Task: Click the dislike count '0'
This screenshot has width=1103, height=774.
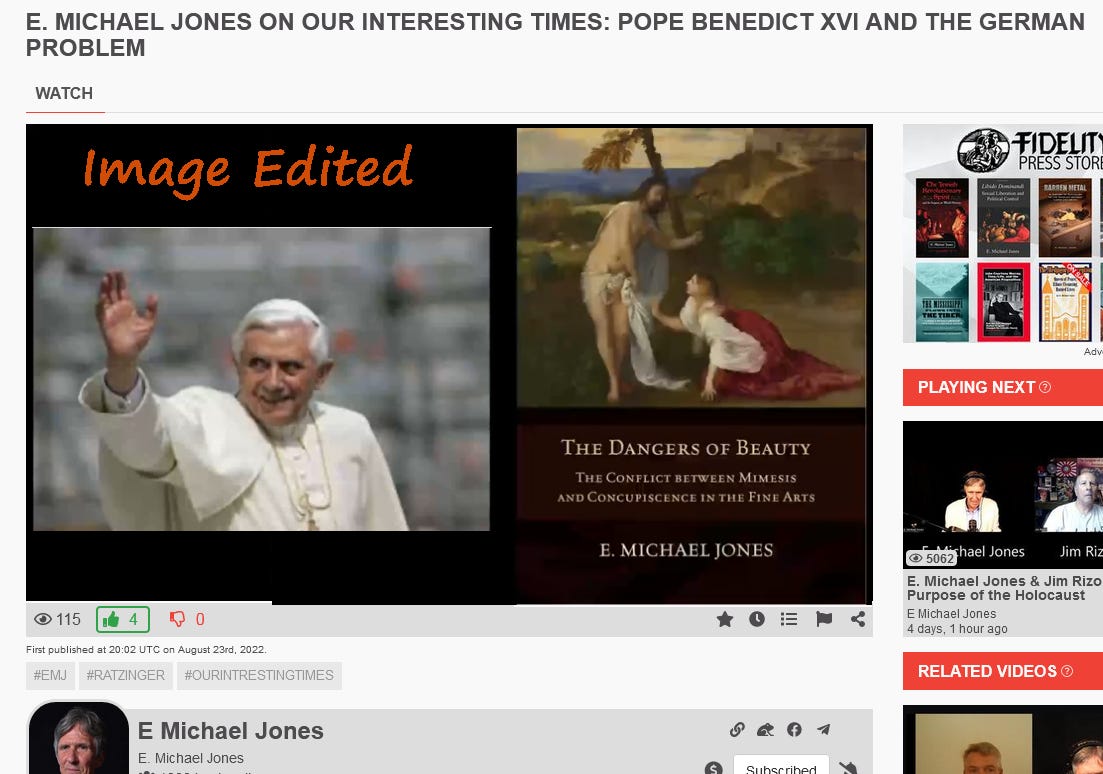Action: 200,619
